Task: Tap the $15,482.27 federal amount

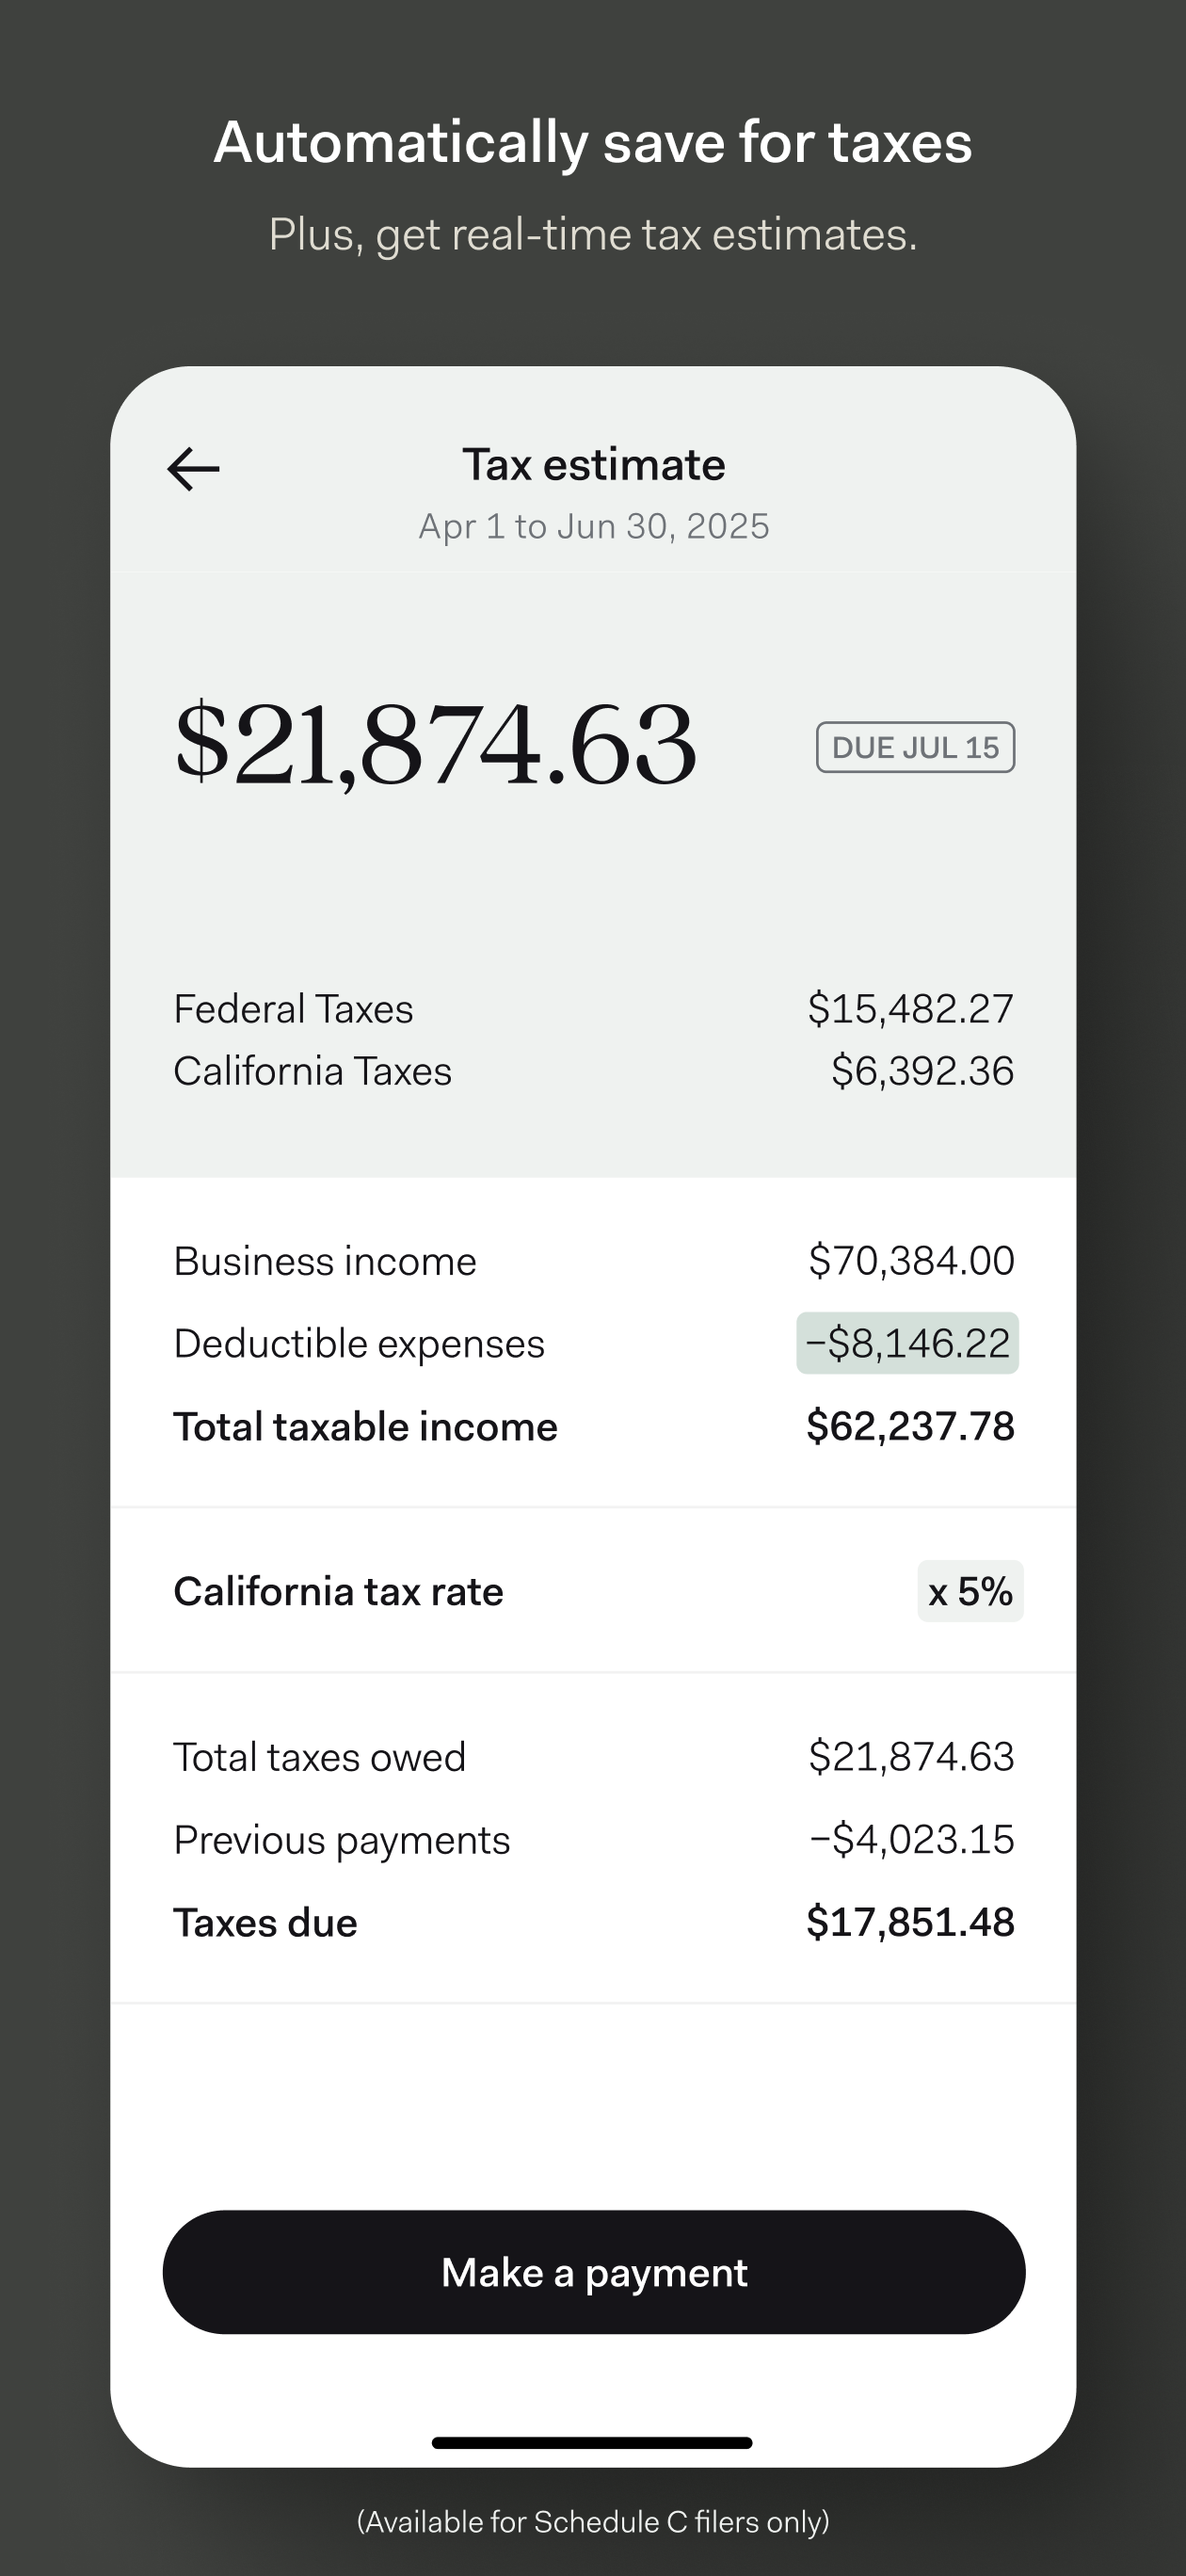Action: pyautogui.click(x=911, y=1009)
